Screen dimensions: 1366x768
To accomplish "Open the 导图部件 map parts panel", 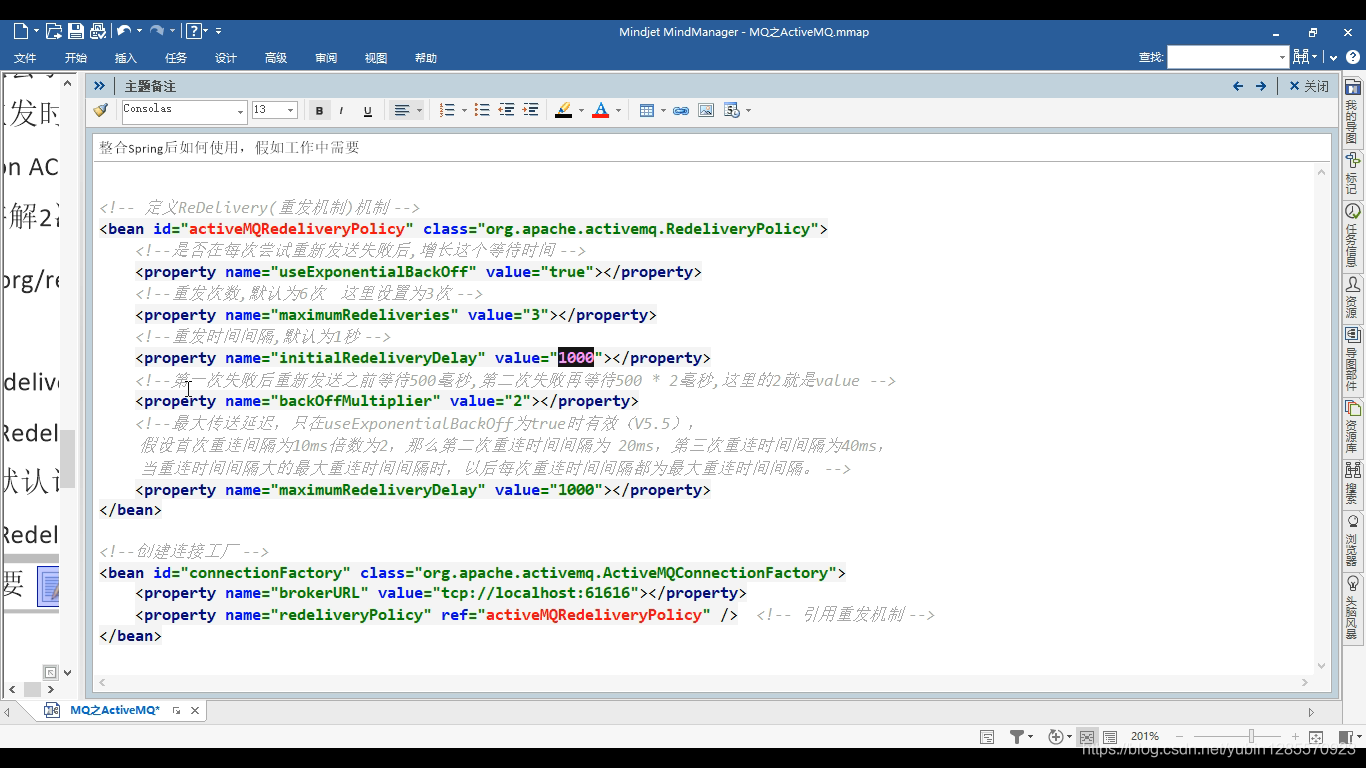I will [x=1352, y=360].
